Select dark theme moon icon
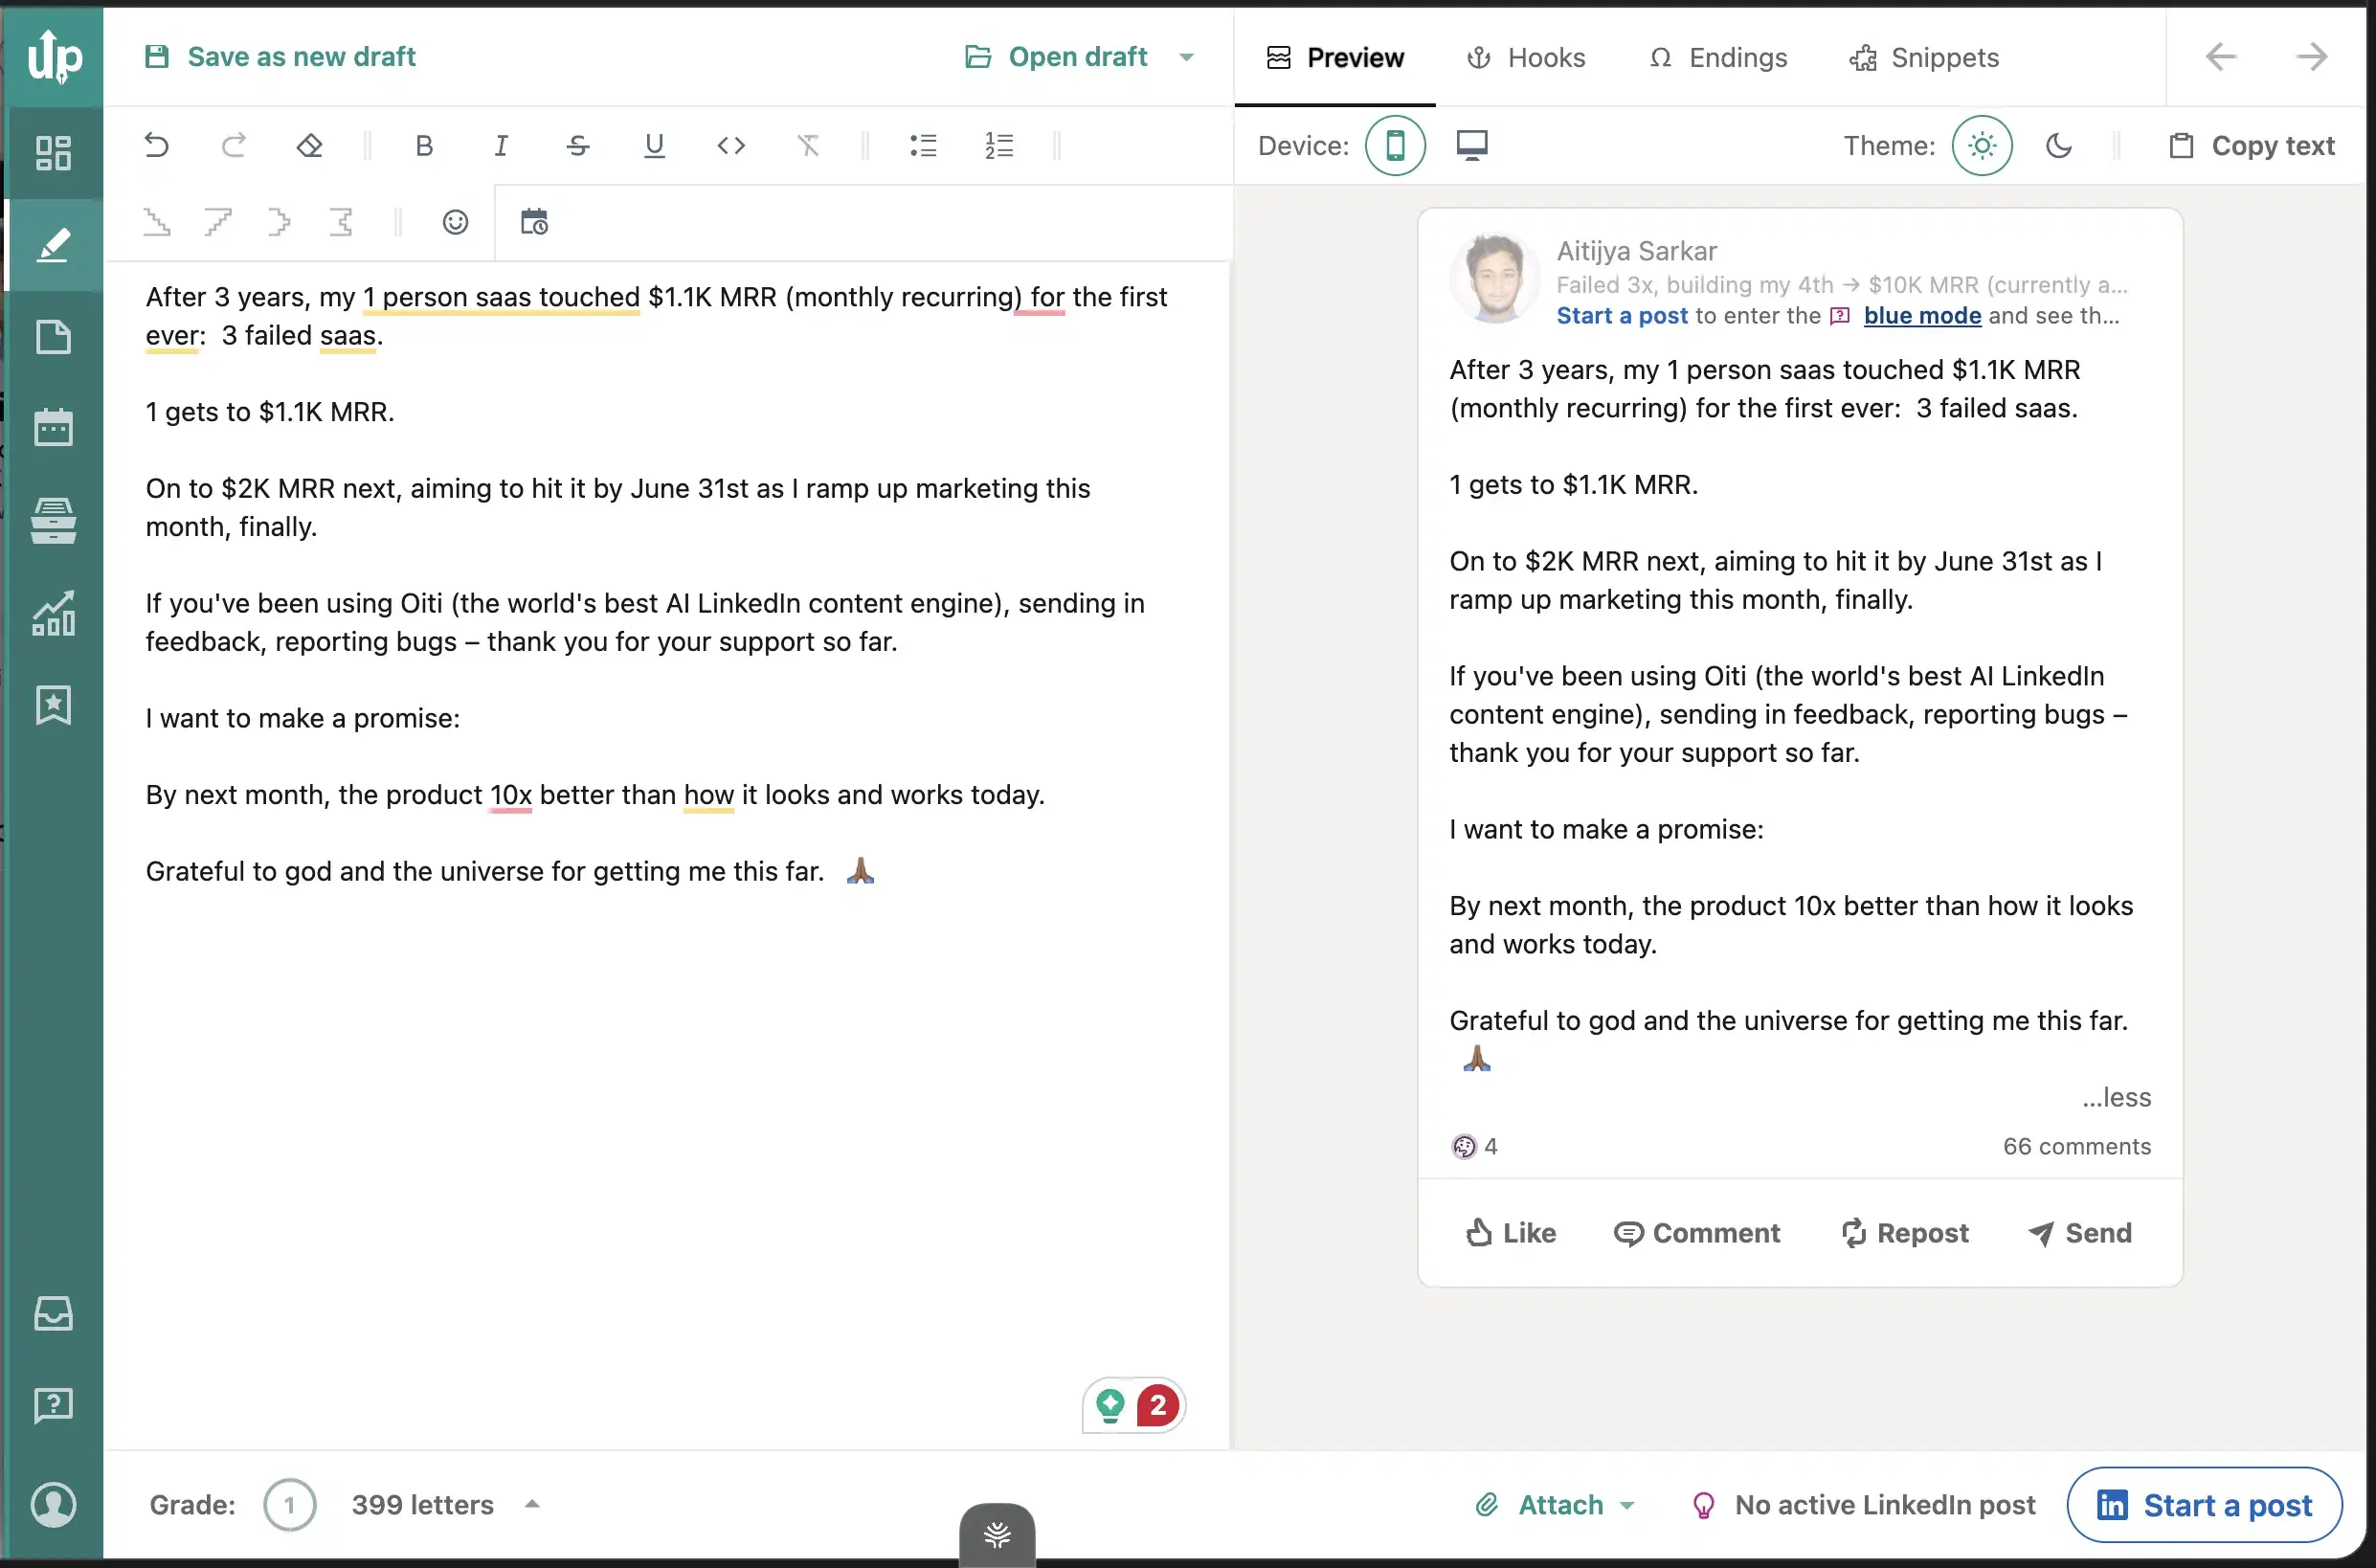Screen dimensions: 2376x1568 pyautogui.click(x=2059, y=146)
